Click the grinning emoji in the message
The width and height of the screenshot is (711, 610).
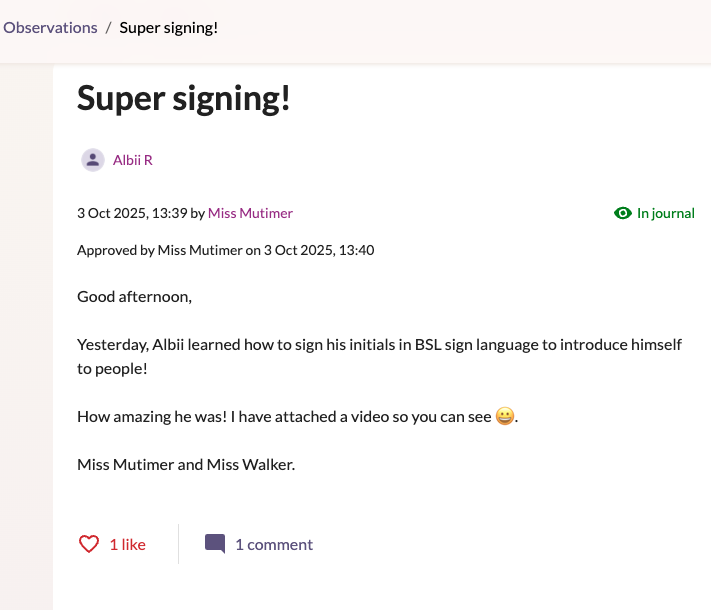tap(505, 417)
